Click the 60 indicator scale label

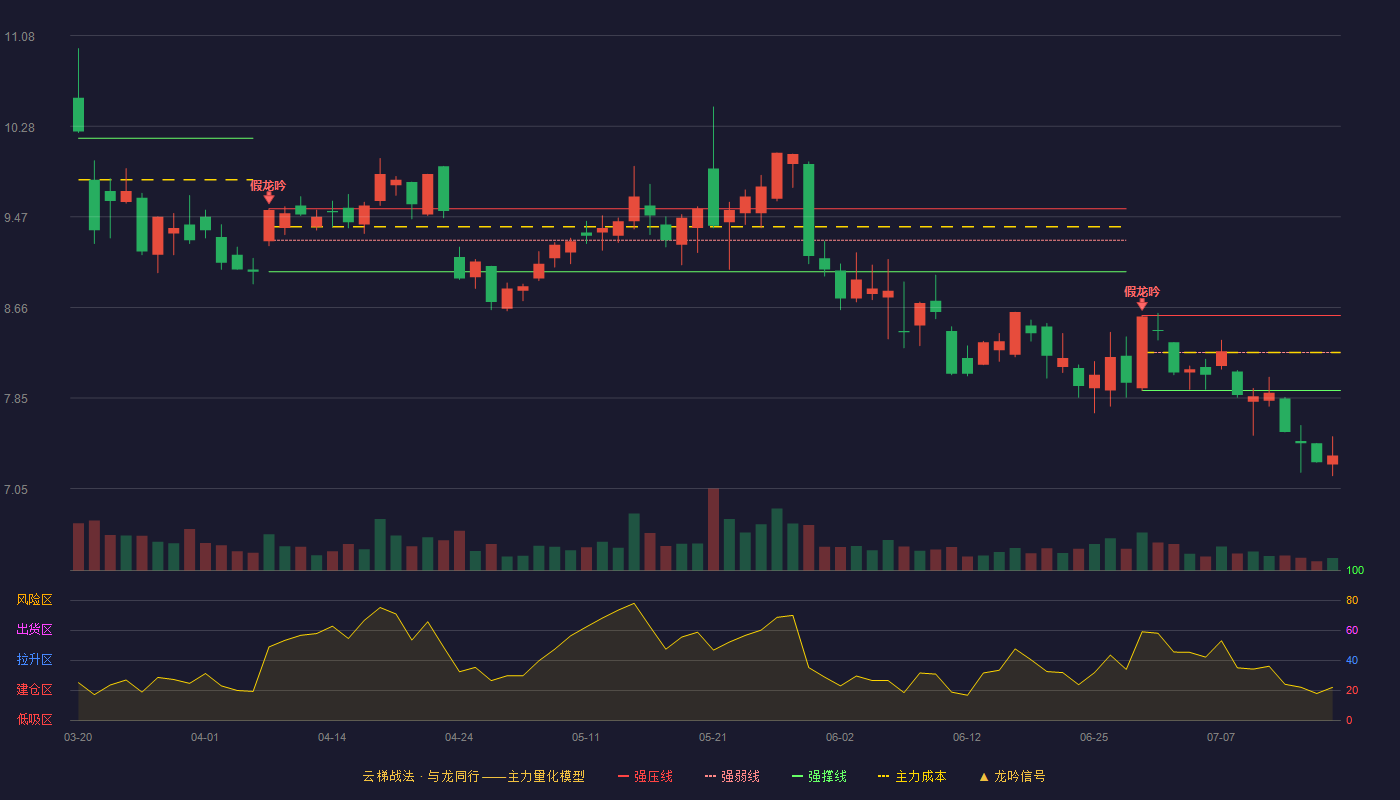[x=1352, y=630]
